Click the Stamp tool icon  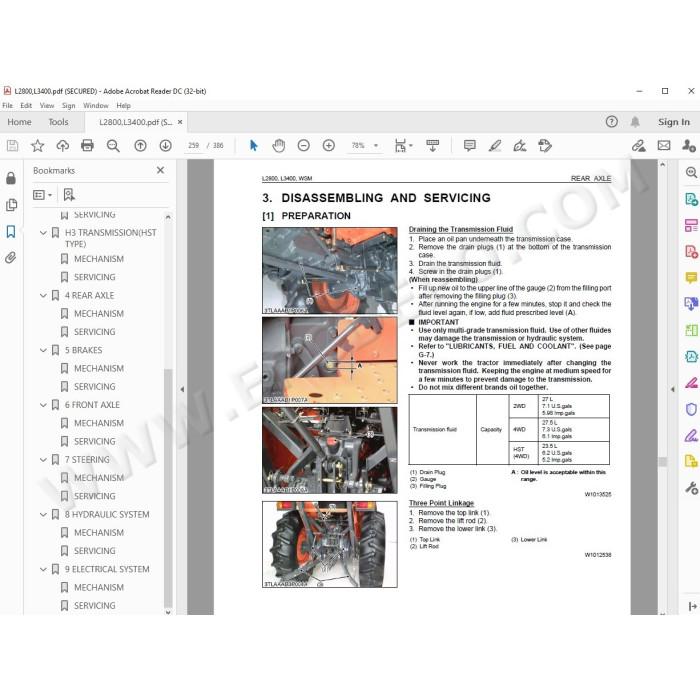point(545,146)
